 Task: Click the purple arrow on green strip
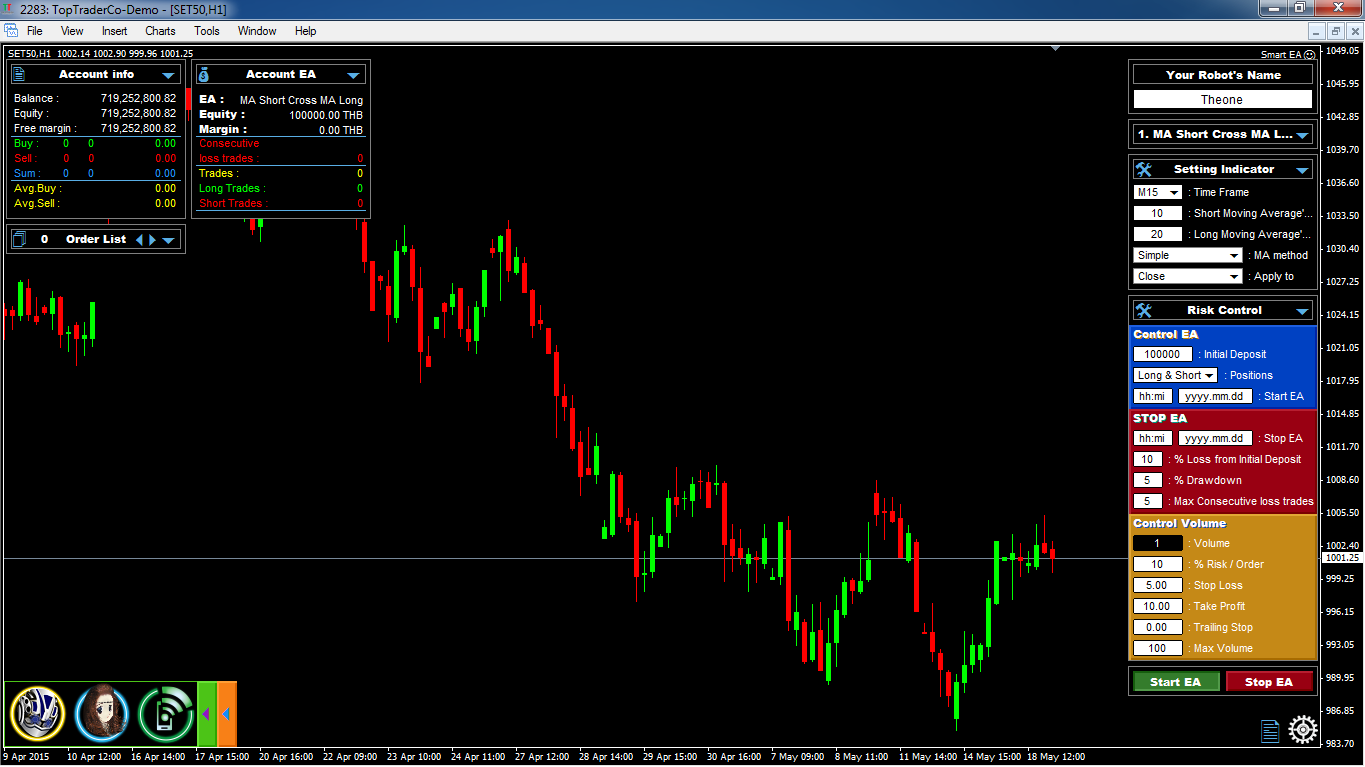(206, 713)
